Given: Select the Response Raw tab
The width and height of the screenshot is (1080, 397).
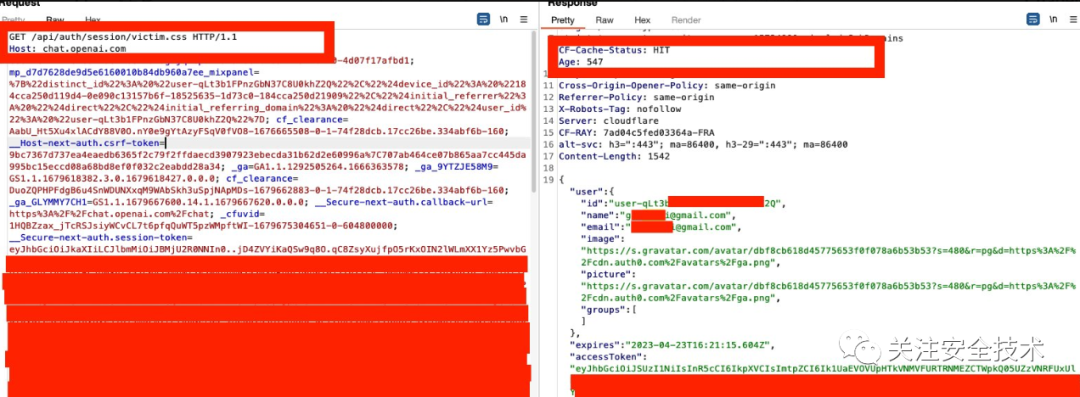Looking at the screenshot, I should (x=605, y=20).
